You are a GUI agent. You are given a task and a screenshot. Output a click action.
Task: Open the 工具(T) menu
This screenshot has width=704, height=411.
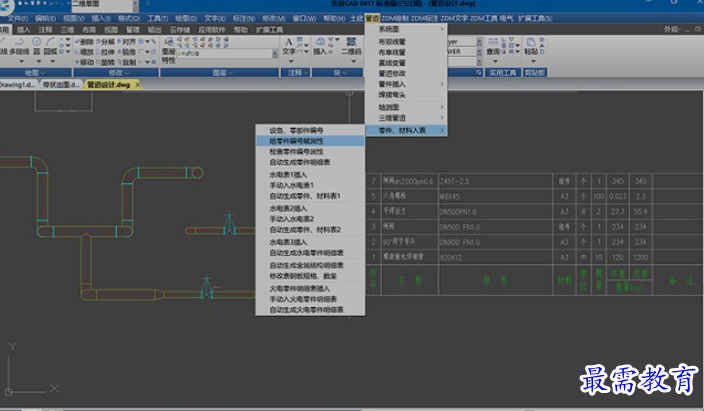pos(158,18)
